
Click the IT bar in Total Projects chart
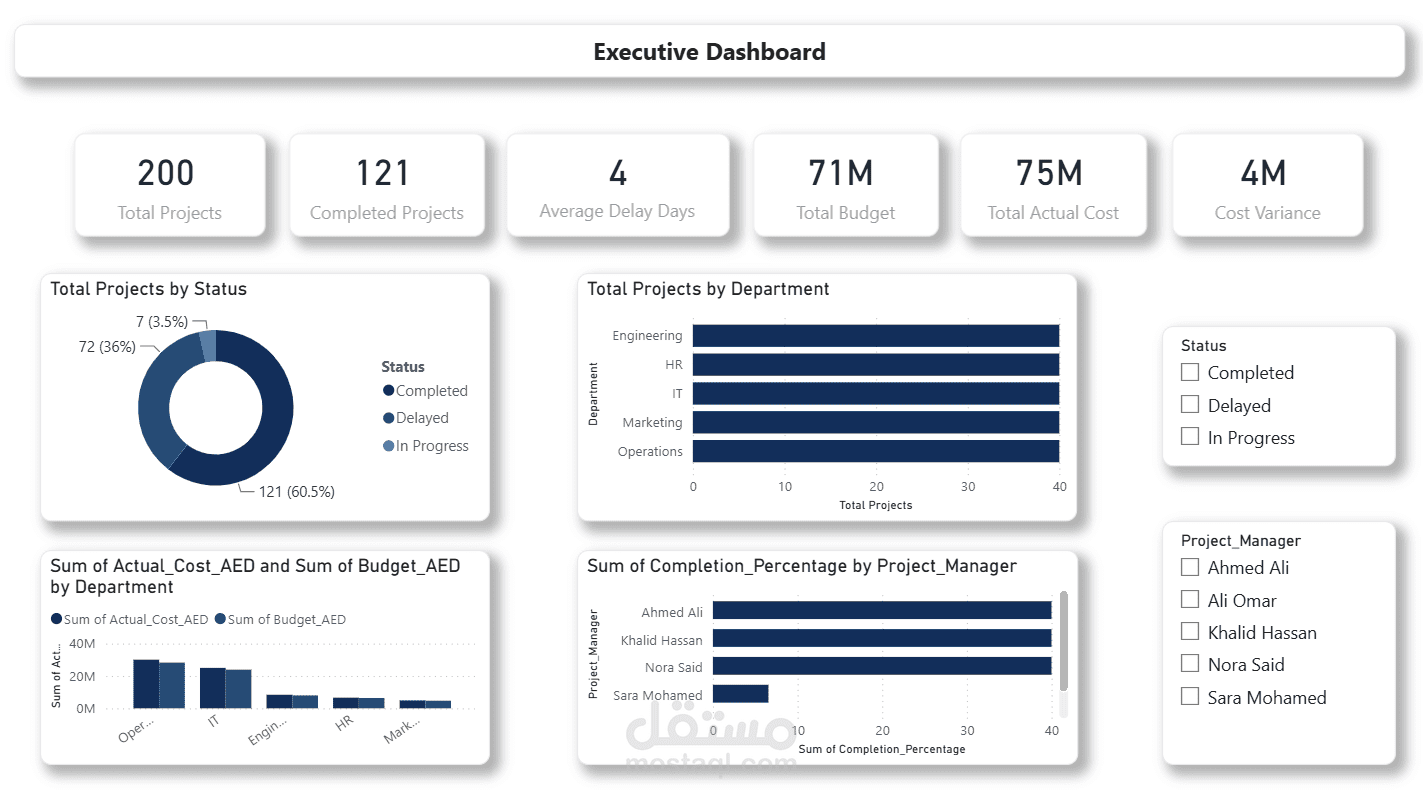(x=875, y=393)
